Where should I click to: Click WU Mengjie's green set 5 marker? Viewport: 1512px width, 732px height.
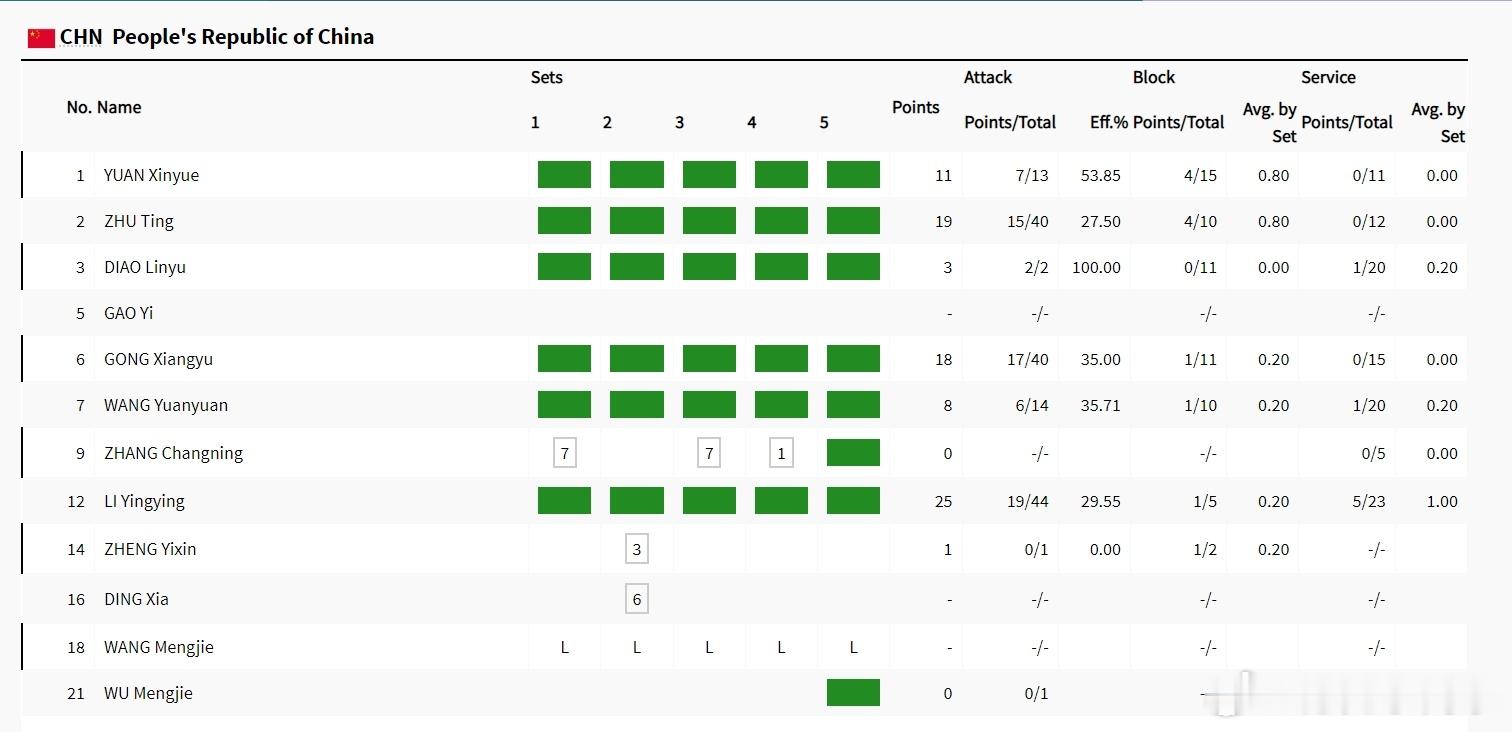[853, 693]
